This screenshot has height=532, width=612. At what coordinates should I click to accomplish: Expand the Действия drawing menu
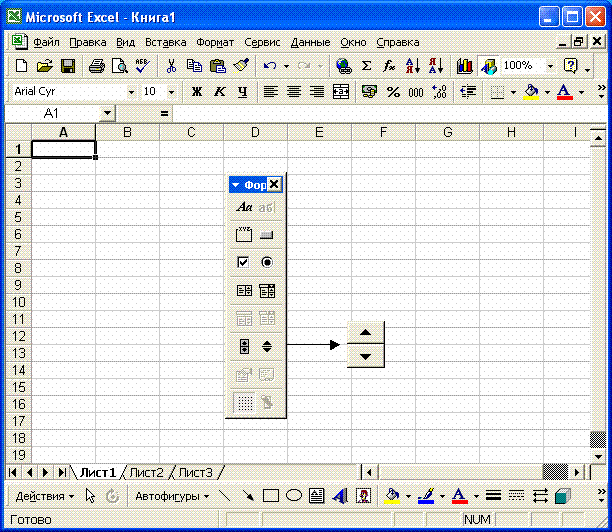(44, 496)
